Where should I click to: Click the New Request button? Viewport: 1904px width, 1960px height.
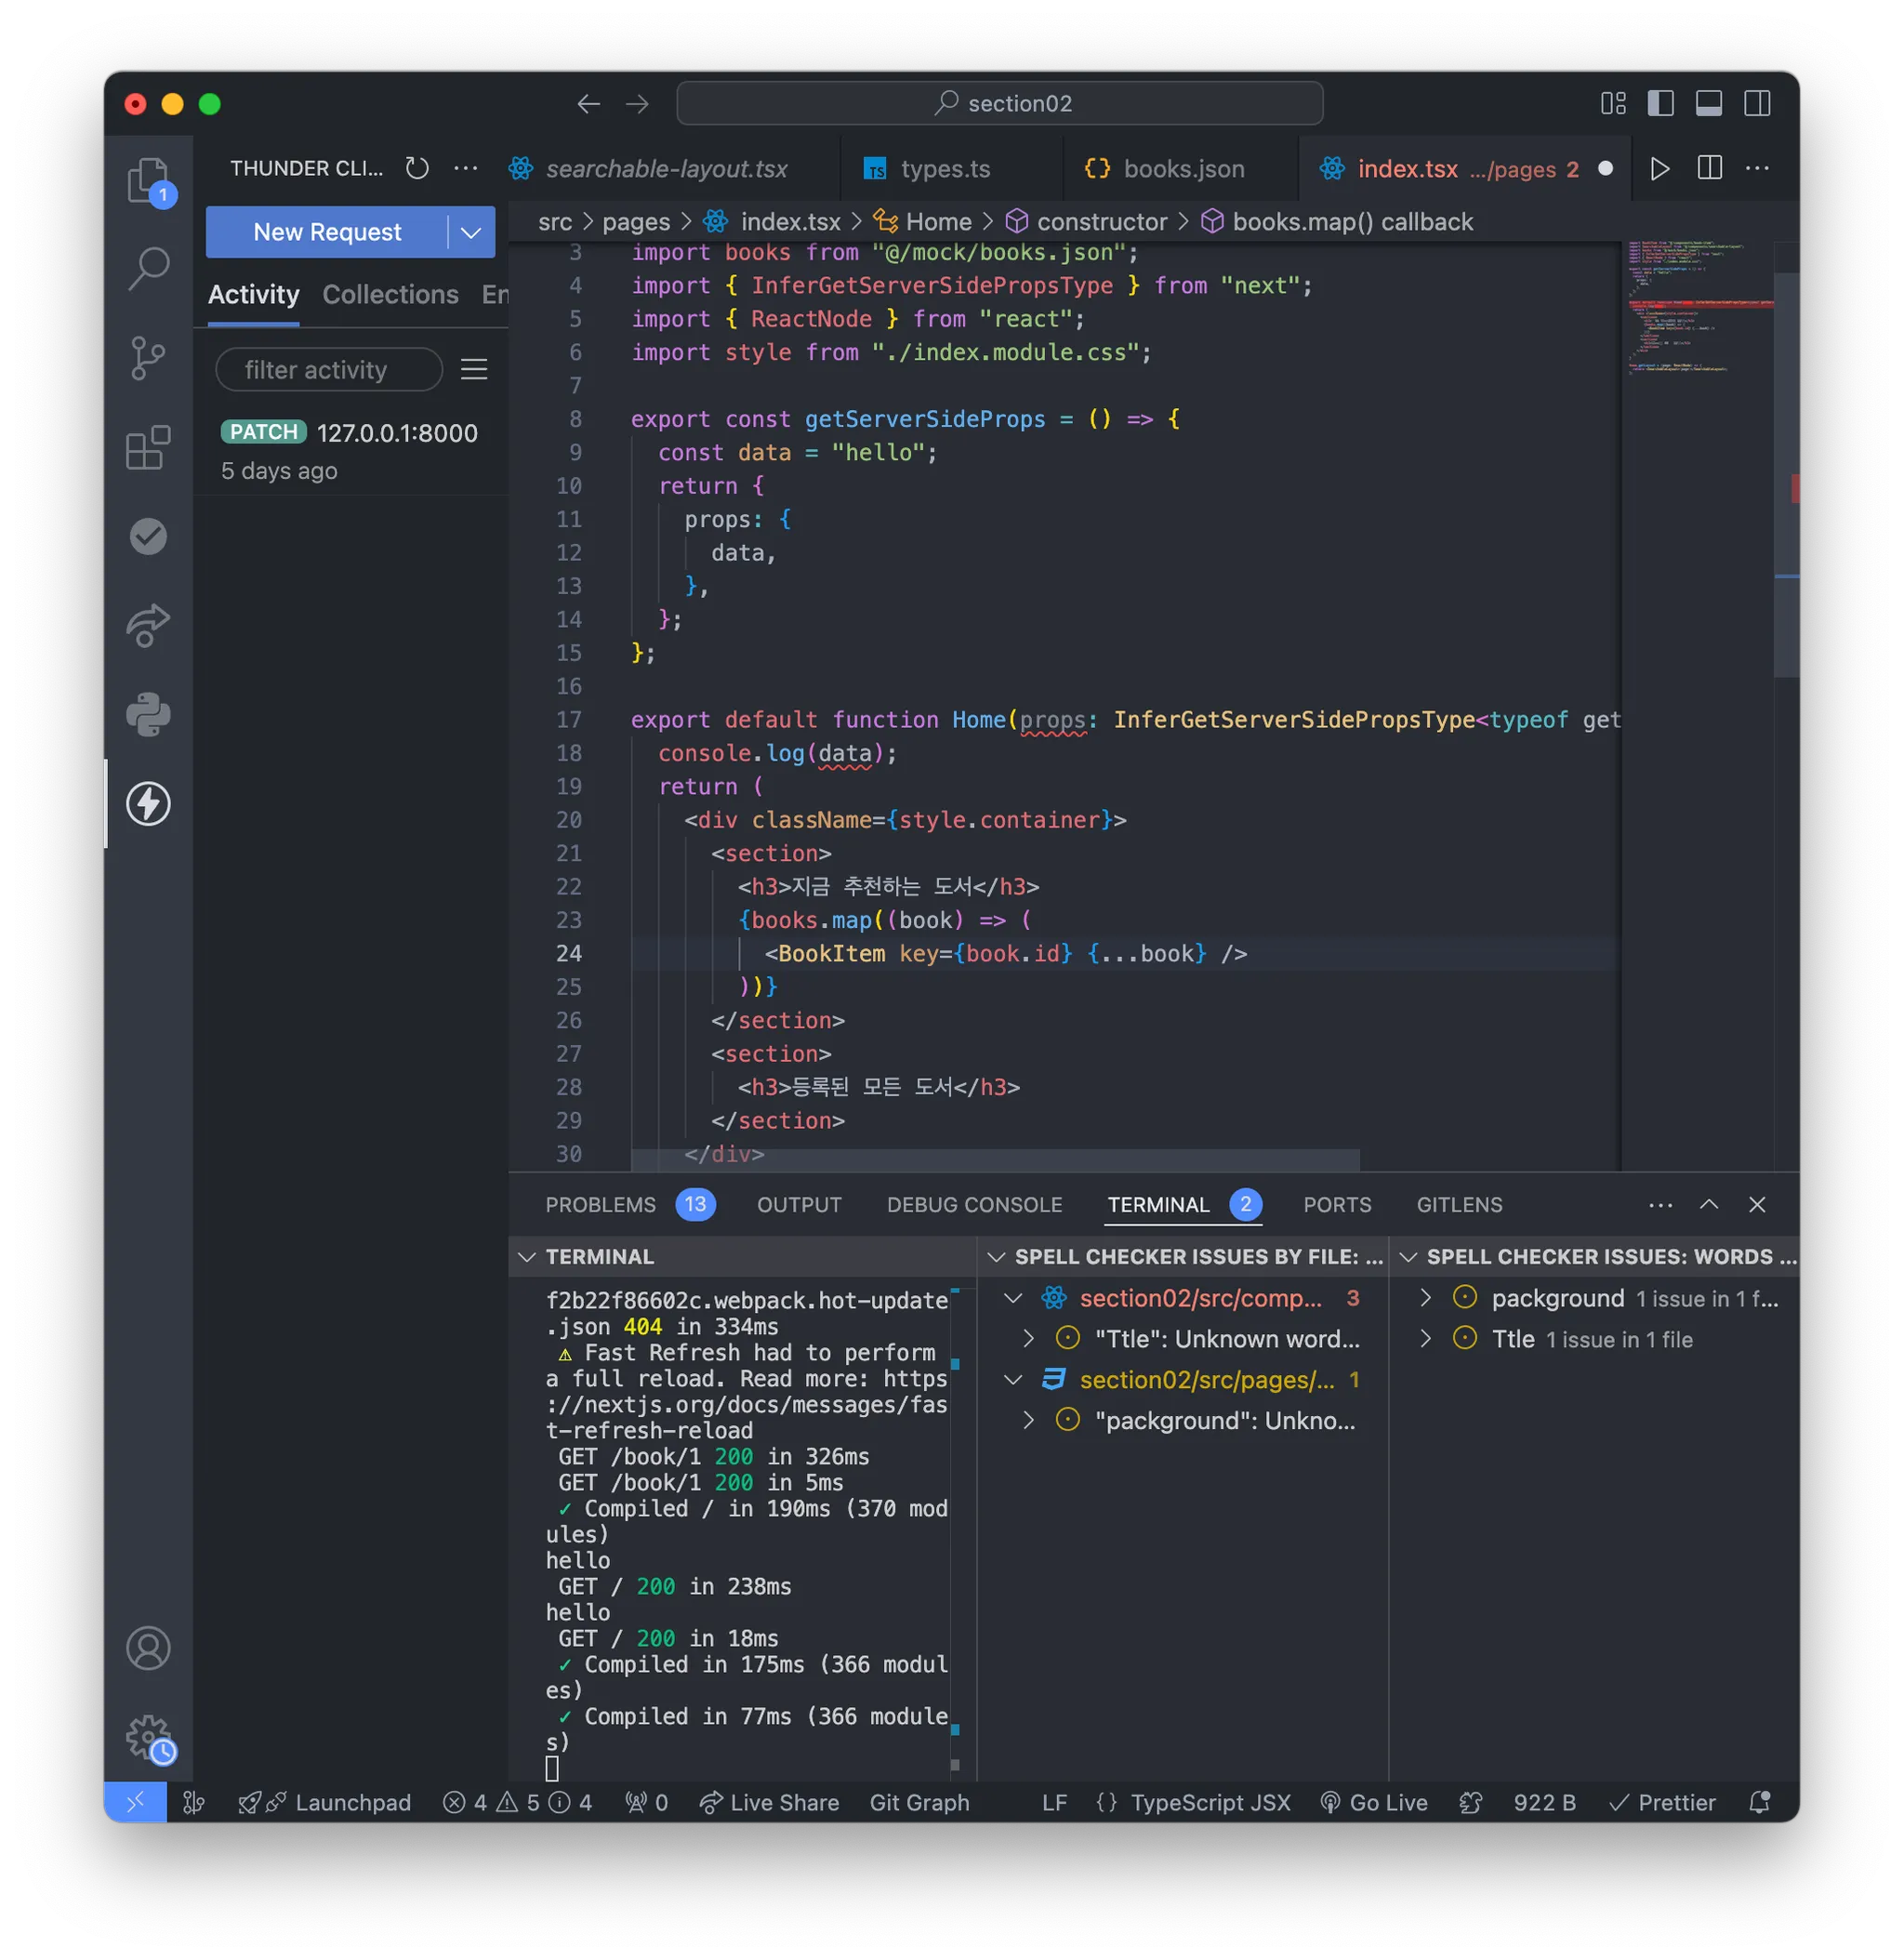(327, 232)
